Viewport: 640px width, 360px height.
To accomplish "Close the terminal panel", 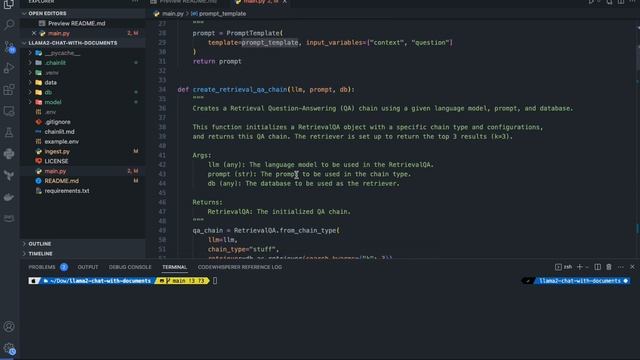I will coord(632,267).
